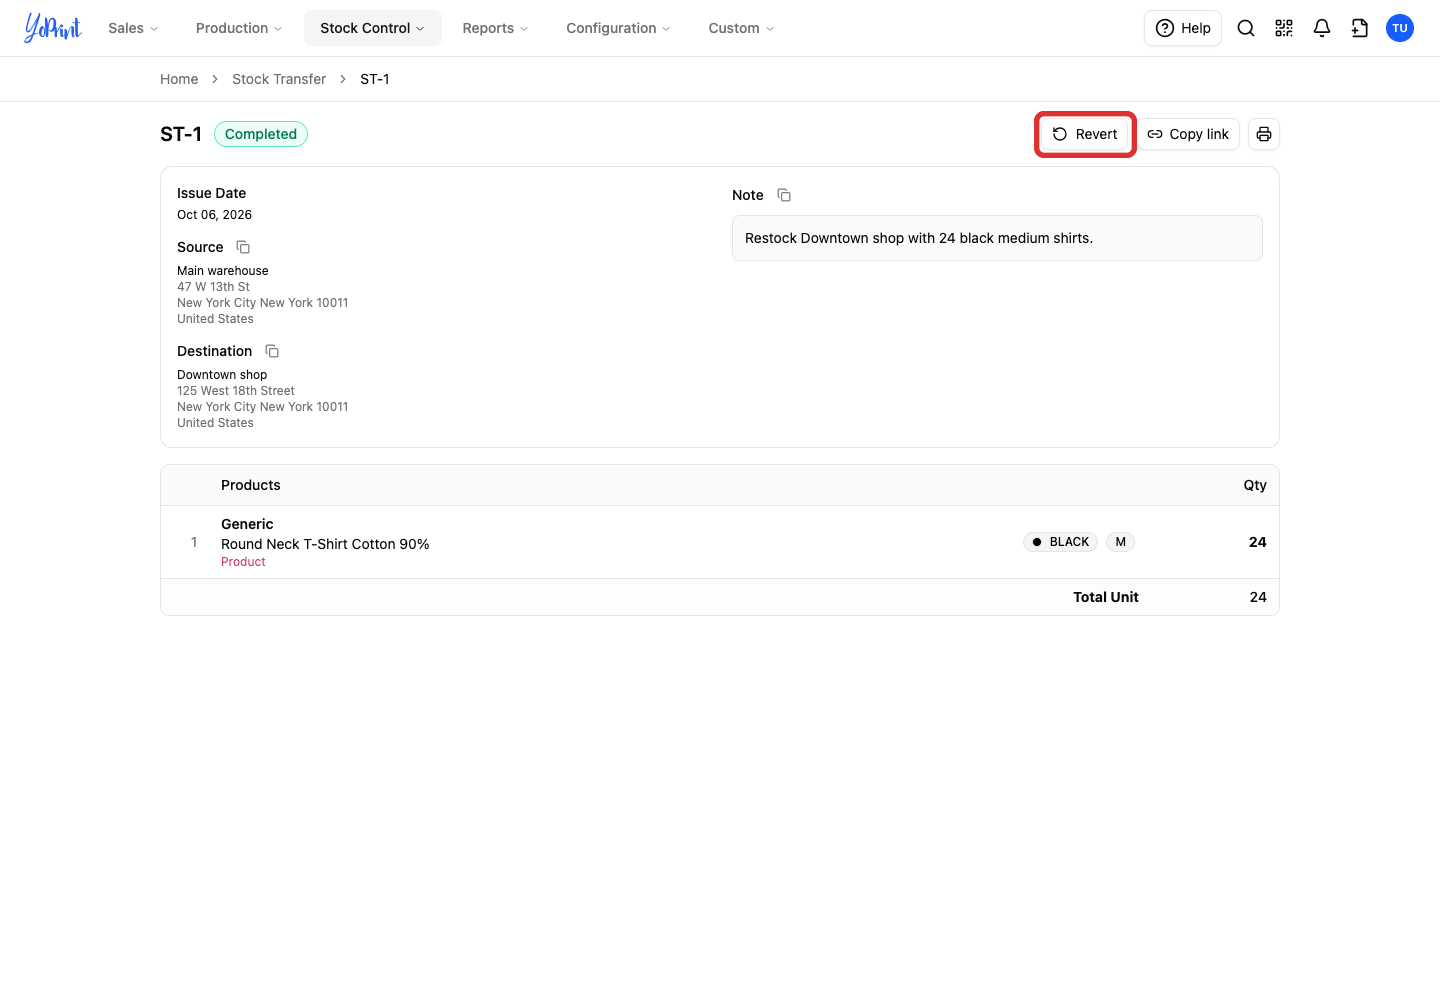Click the 'Total Unit' label
The image size is (1440, 1000).
click(1106, 597)
